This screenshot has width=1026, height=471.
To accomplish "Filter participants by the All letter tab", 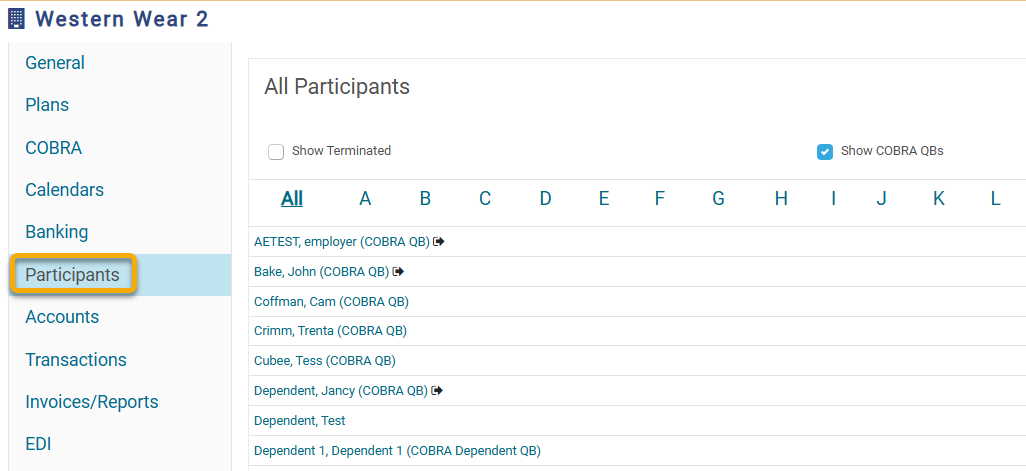I will [292, 198].
